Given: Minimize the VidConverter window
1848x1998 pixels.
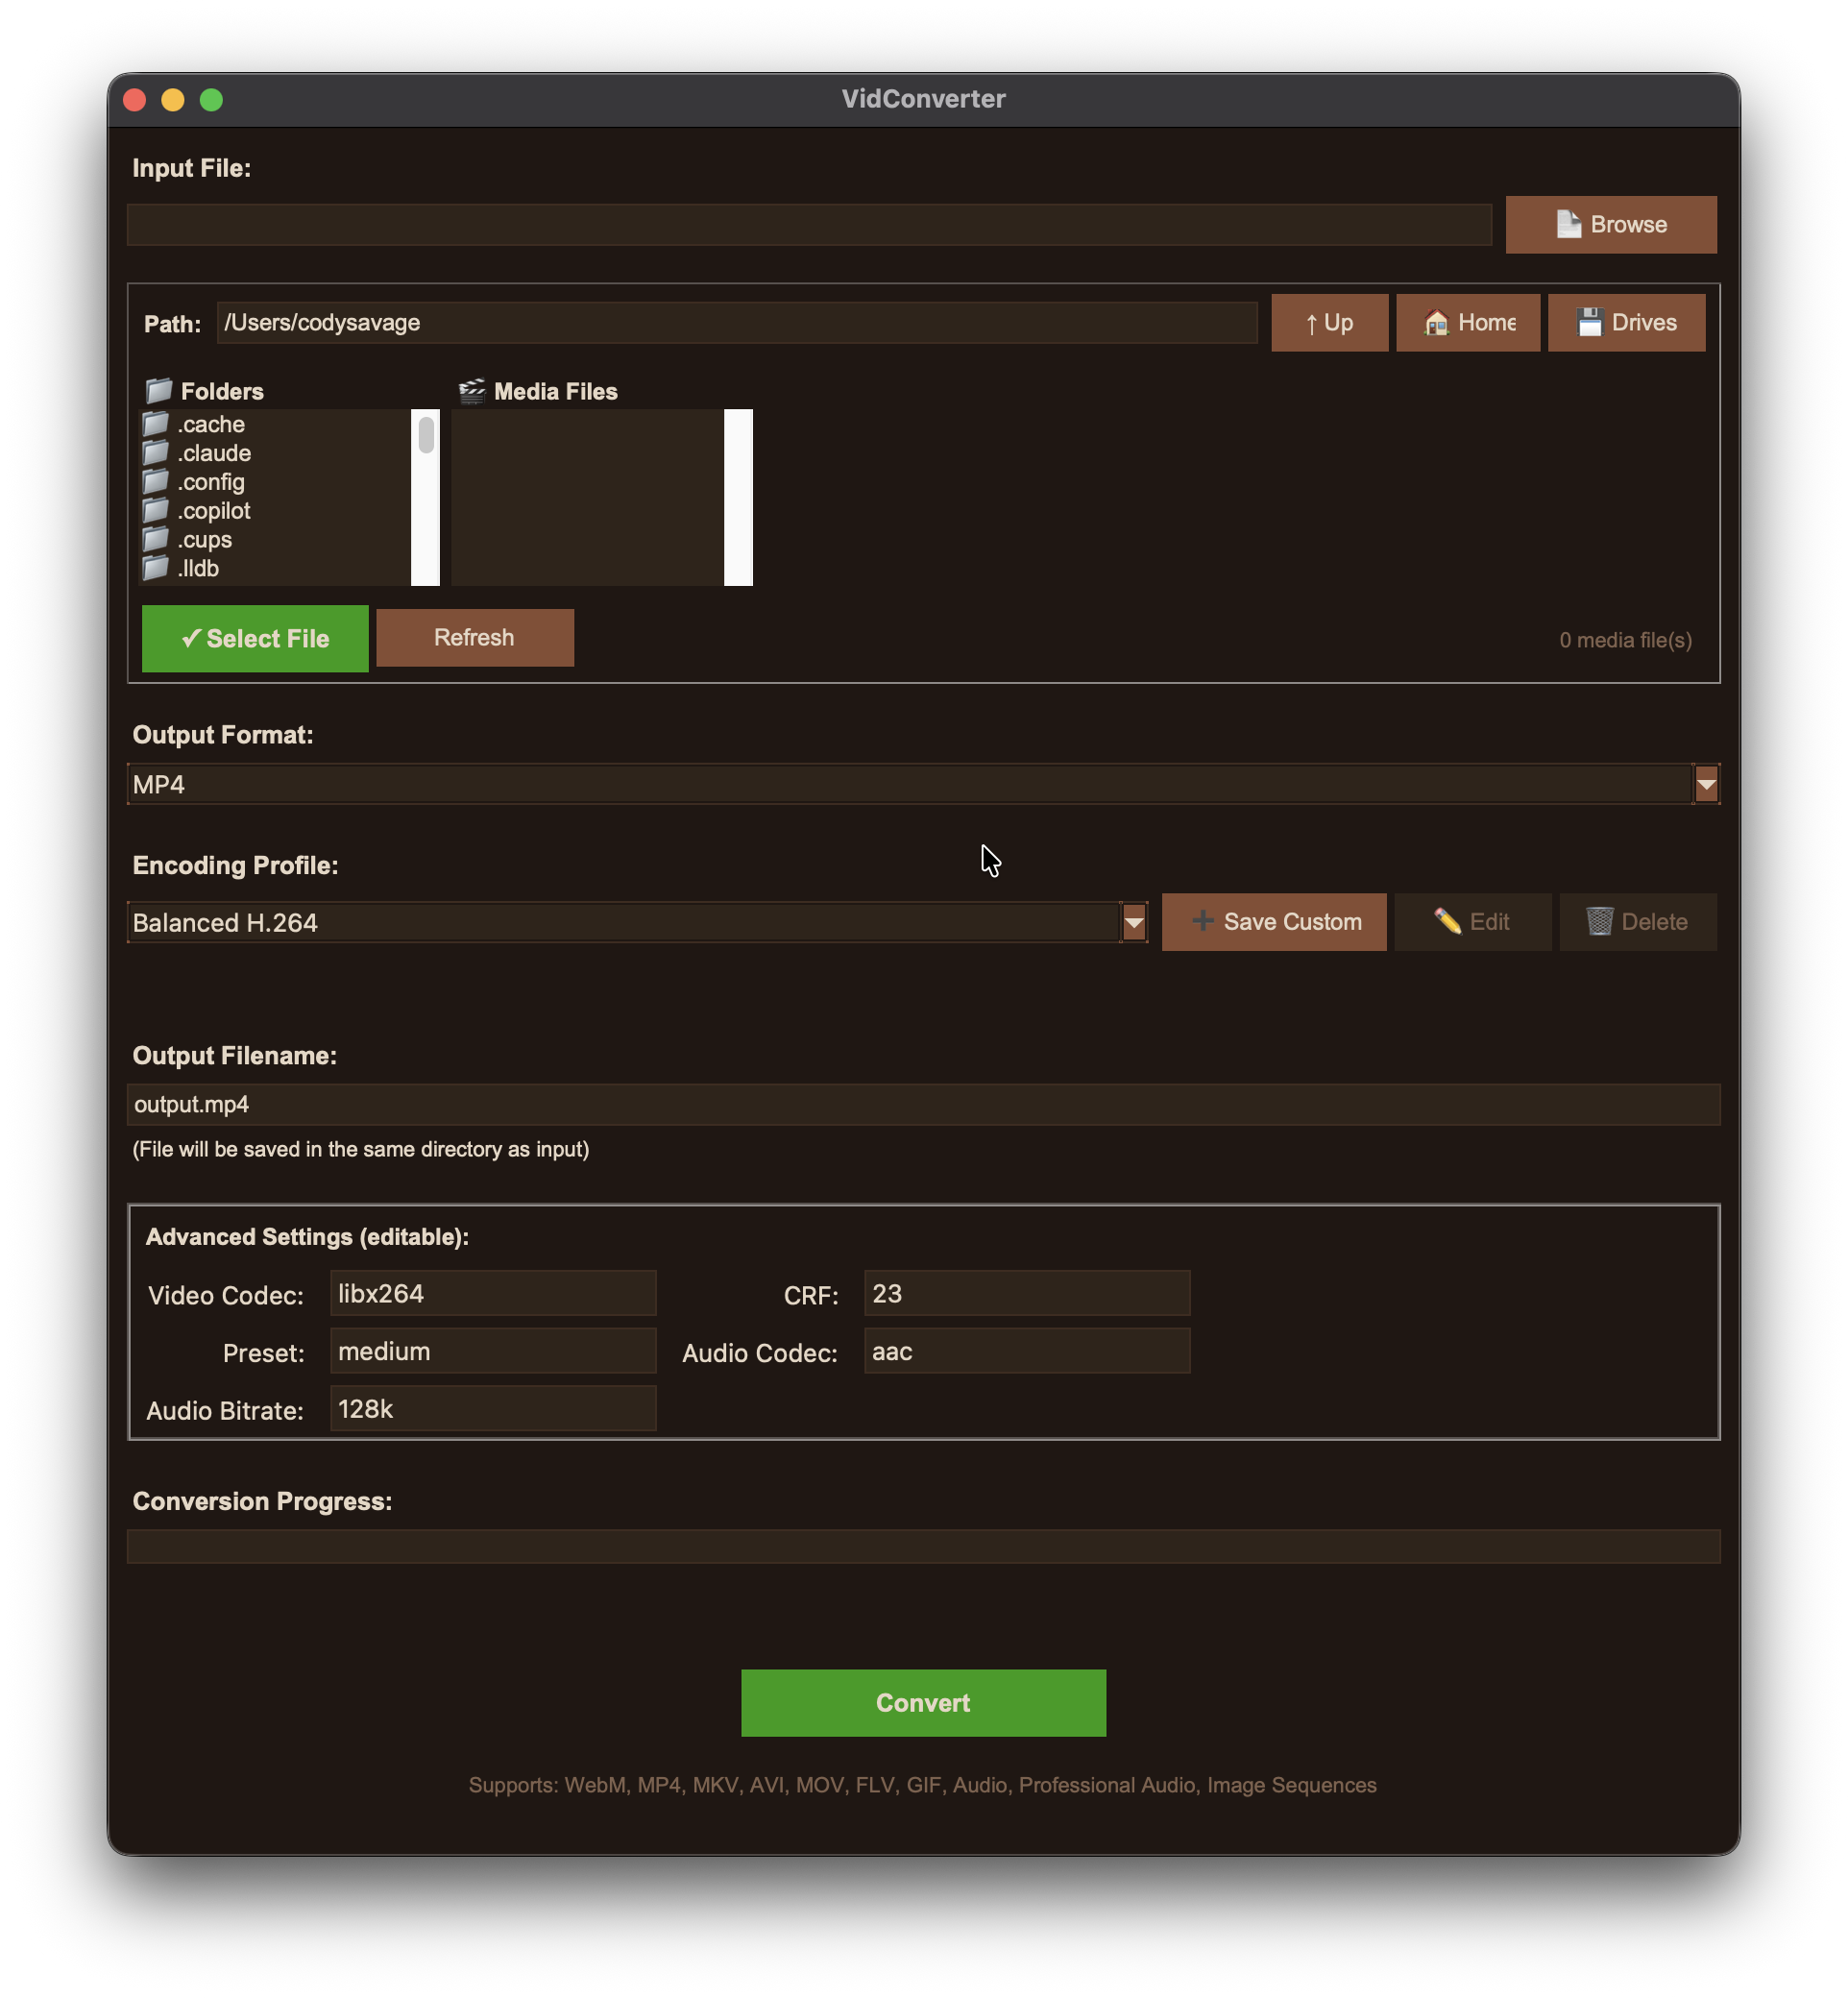Looking at the screenshot, I should click(x=173, y=100).
